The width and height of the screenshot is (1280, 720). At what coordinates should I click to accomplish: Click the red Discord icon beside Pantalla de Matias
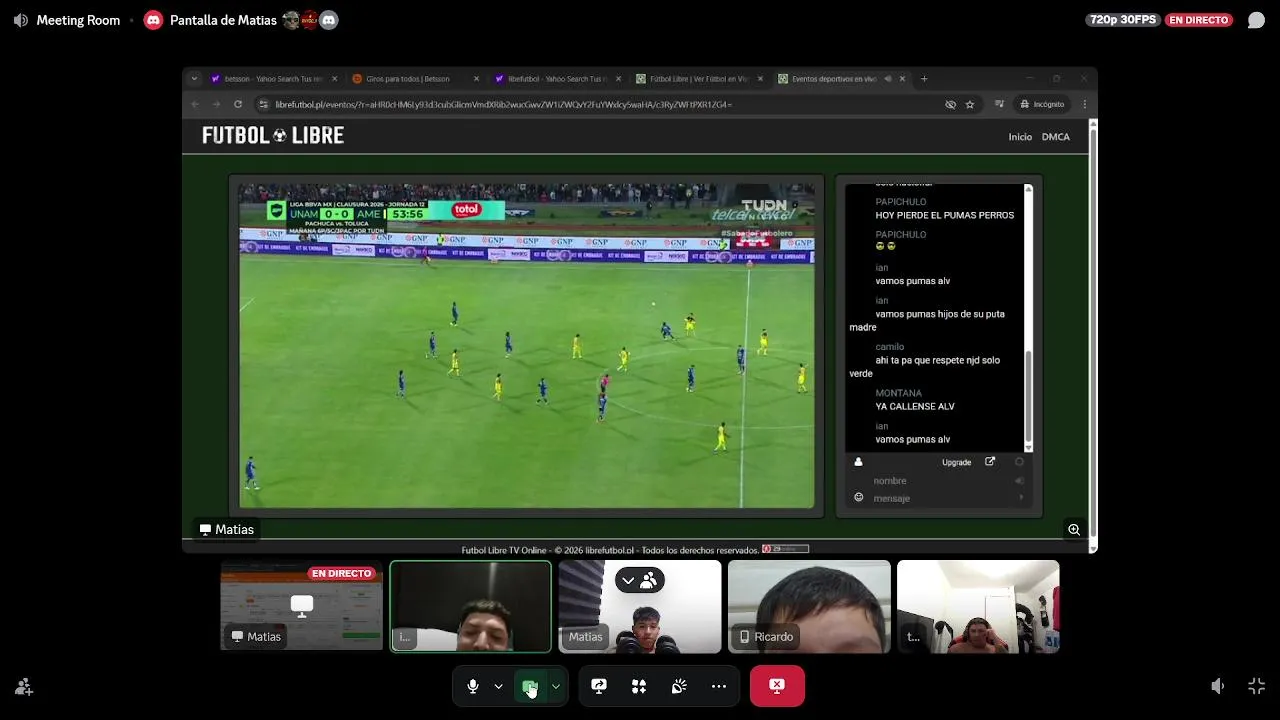coord(153,20)
